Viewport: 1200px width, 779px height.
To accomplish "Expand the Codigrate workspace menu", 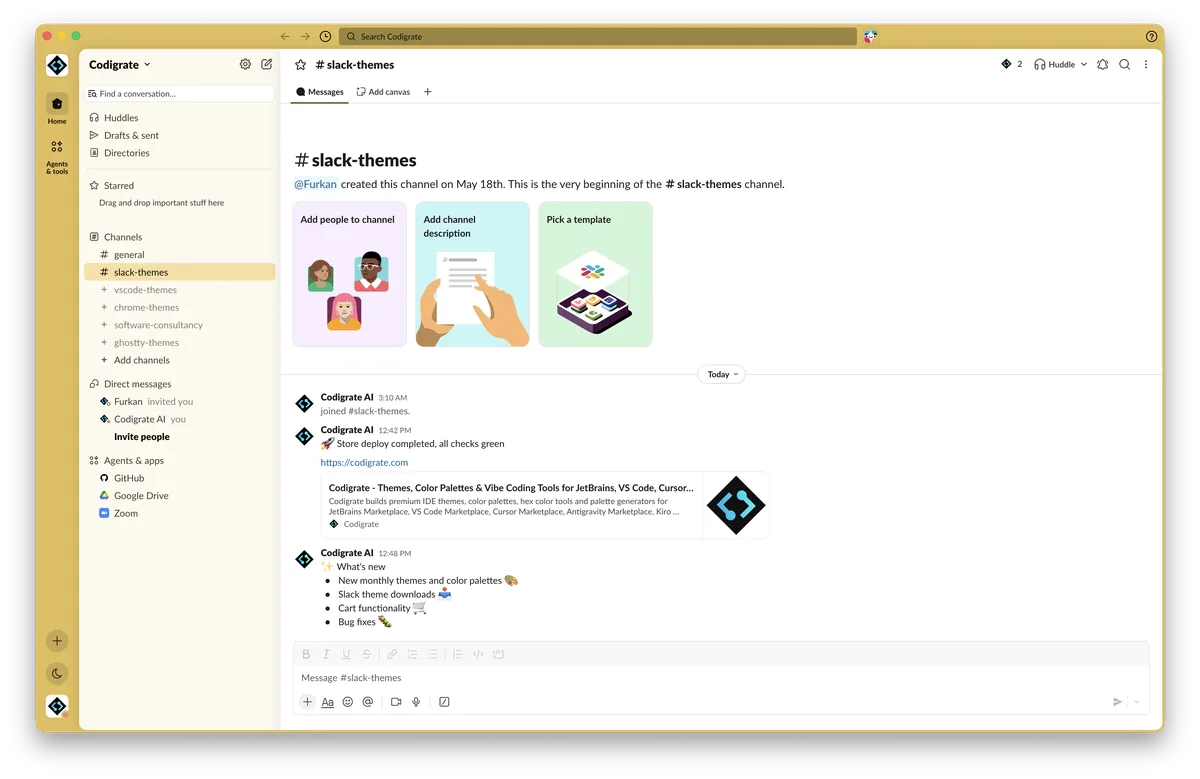I will (120, 64).
